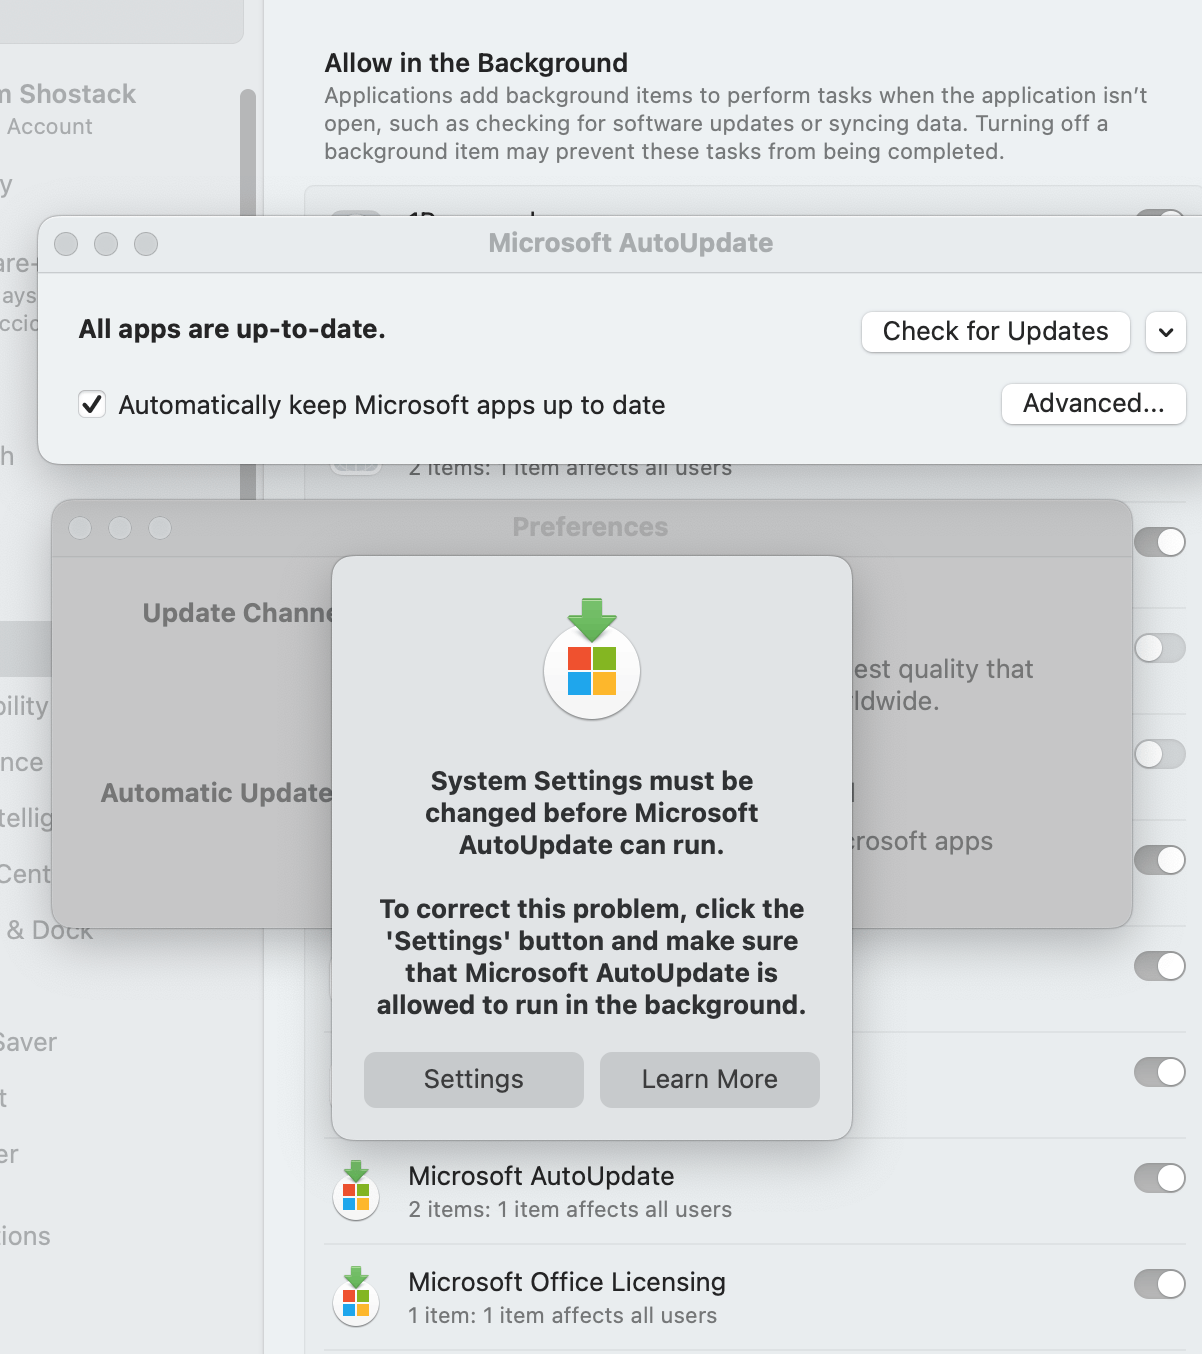1202x1354 pixels.
Task: Close the Microsoft AutoUpdate window
Action: [66, 244]
